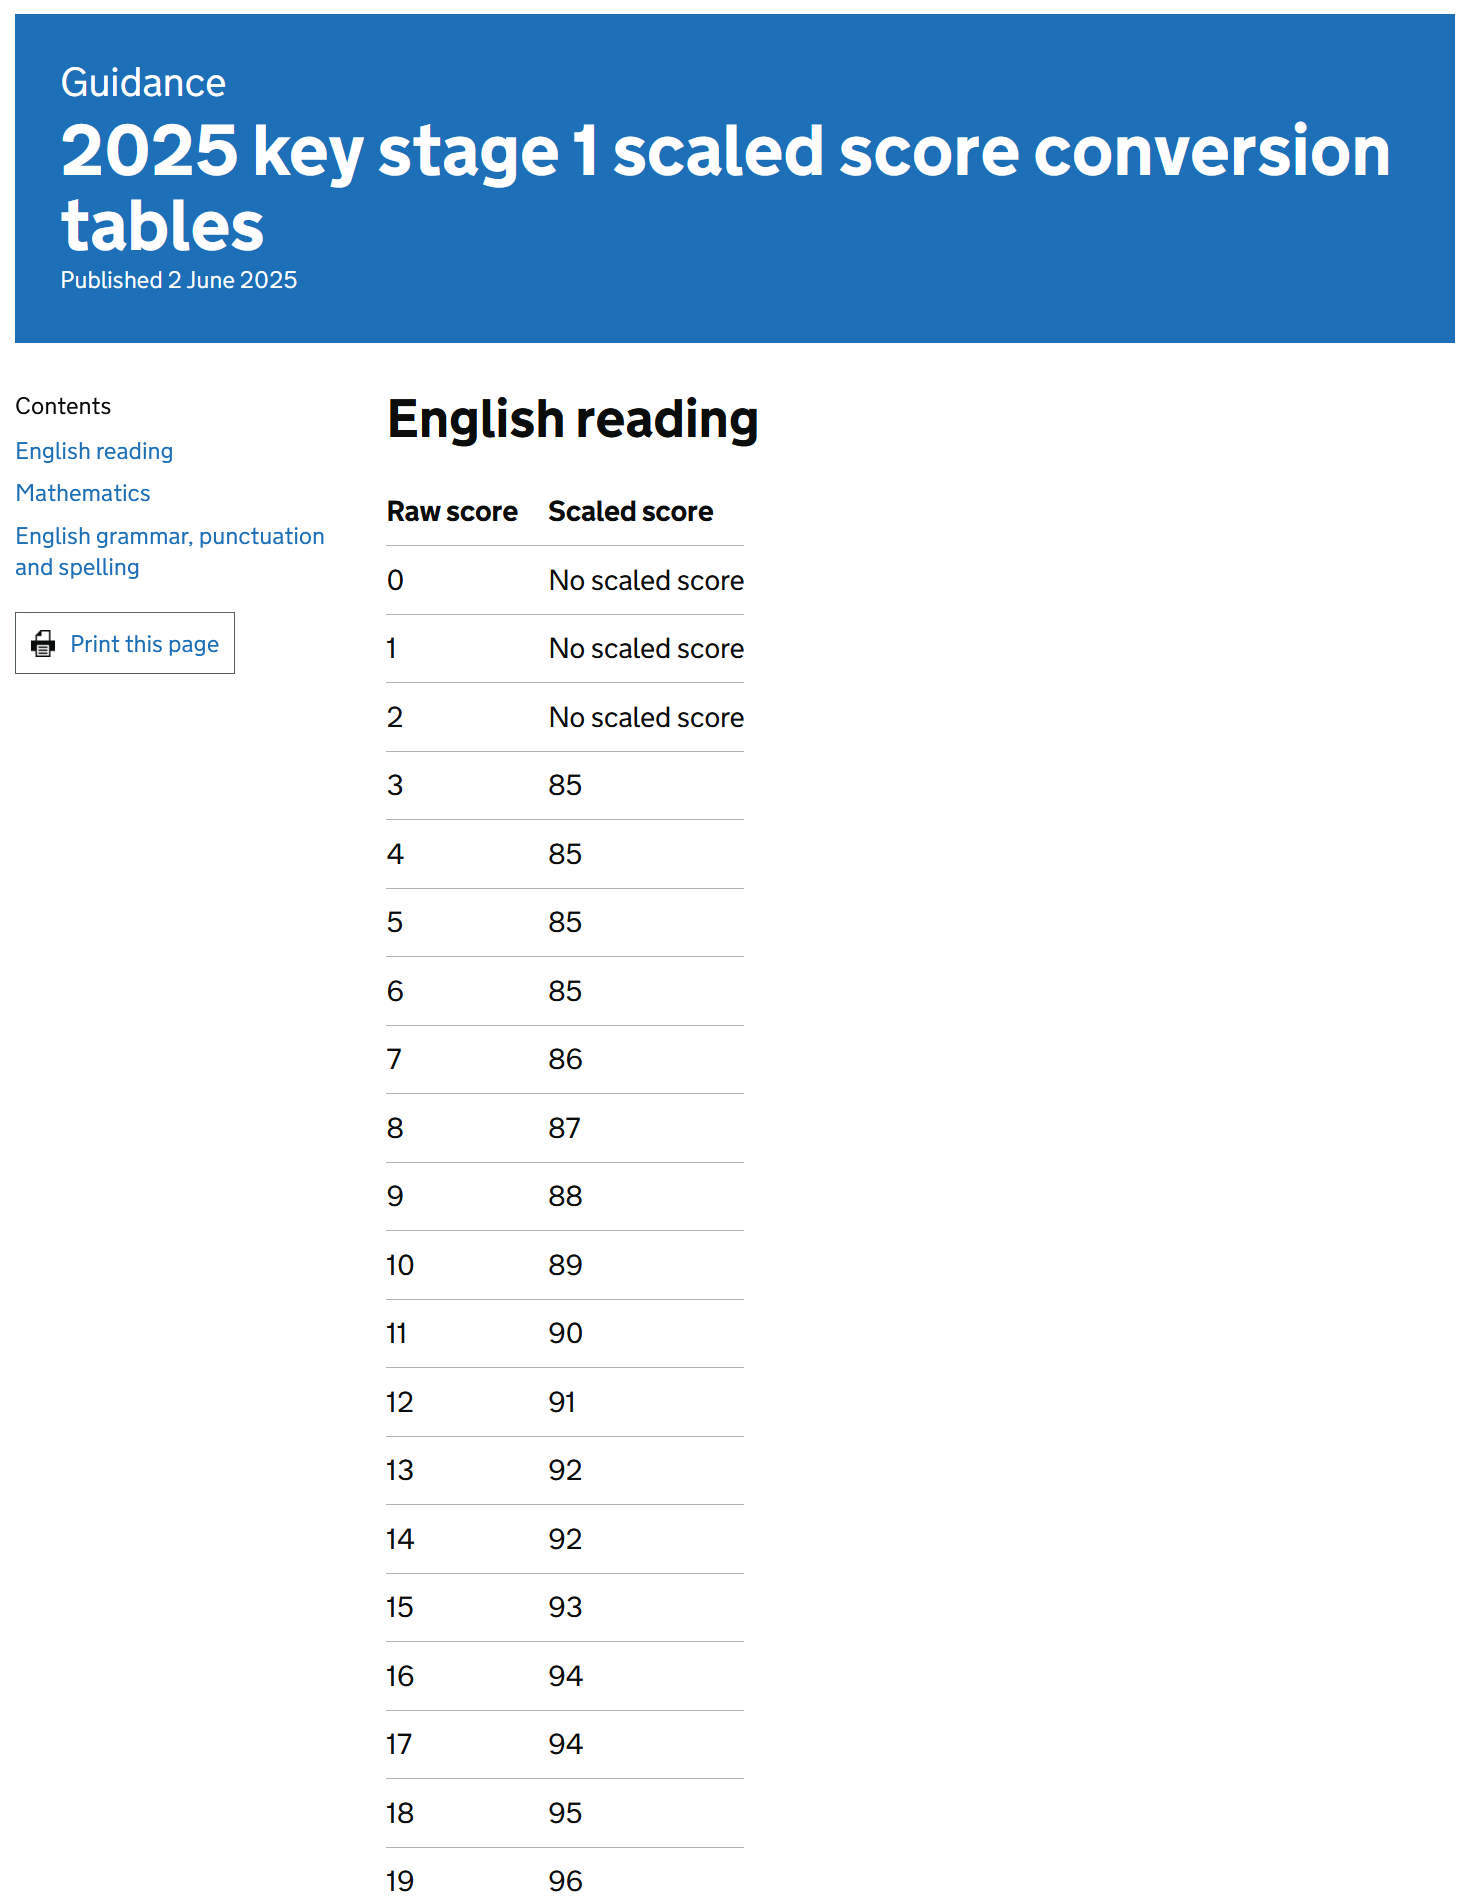Screen dimensions: 1471x1899
Task: Click the scaled score value 89
Action: tap(565, 1265)
